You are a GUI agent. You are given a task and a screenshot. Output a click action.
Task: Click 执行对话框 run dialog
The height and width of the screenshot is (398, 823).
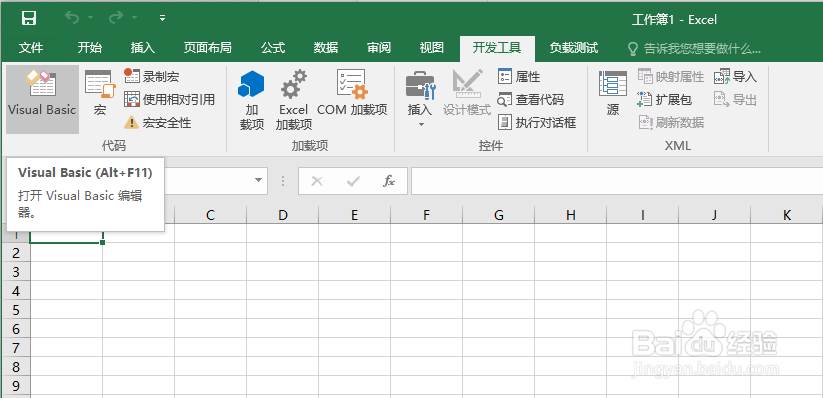(x=536, y=122)
